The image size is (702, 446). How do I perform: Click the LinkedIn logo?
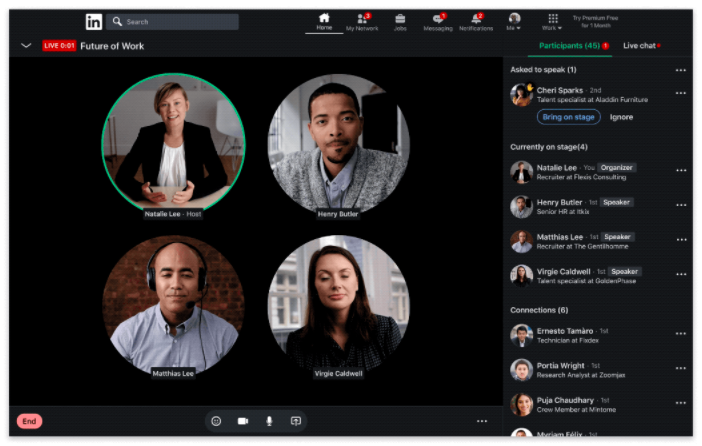tap(94, 21)
